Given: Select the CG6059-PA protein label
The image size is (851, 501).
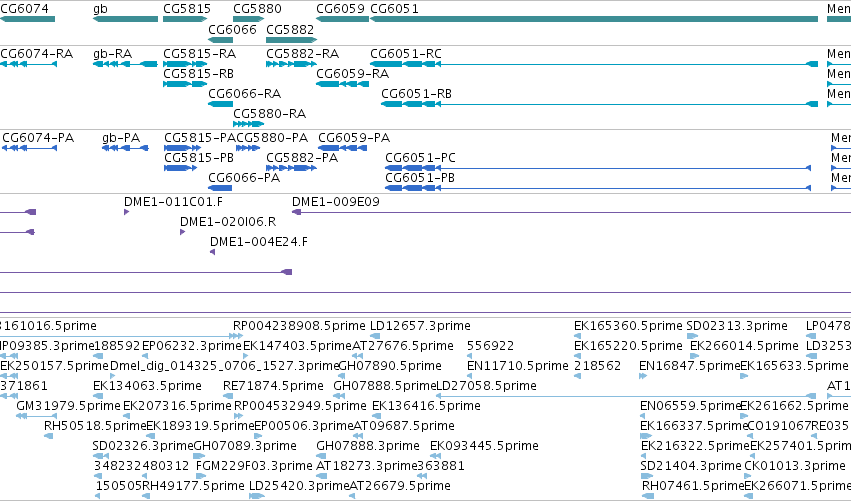Looking at the screenshot, I should (354, 138).
